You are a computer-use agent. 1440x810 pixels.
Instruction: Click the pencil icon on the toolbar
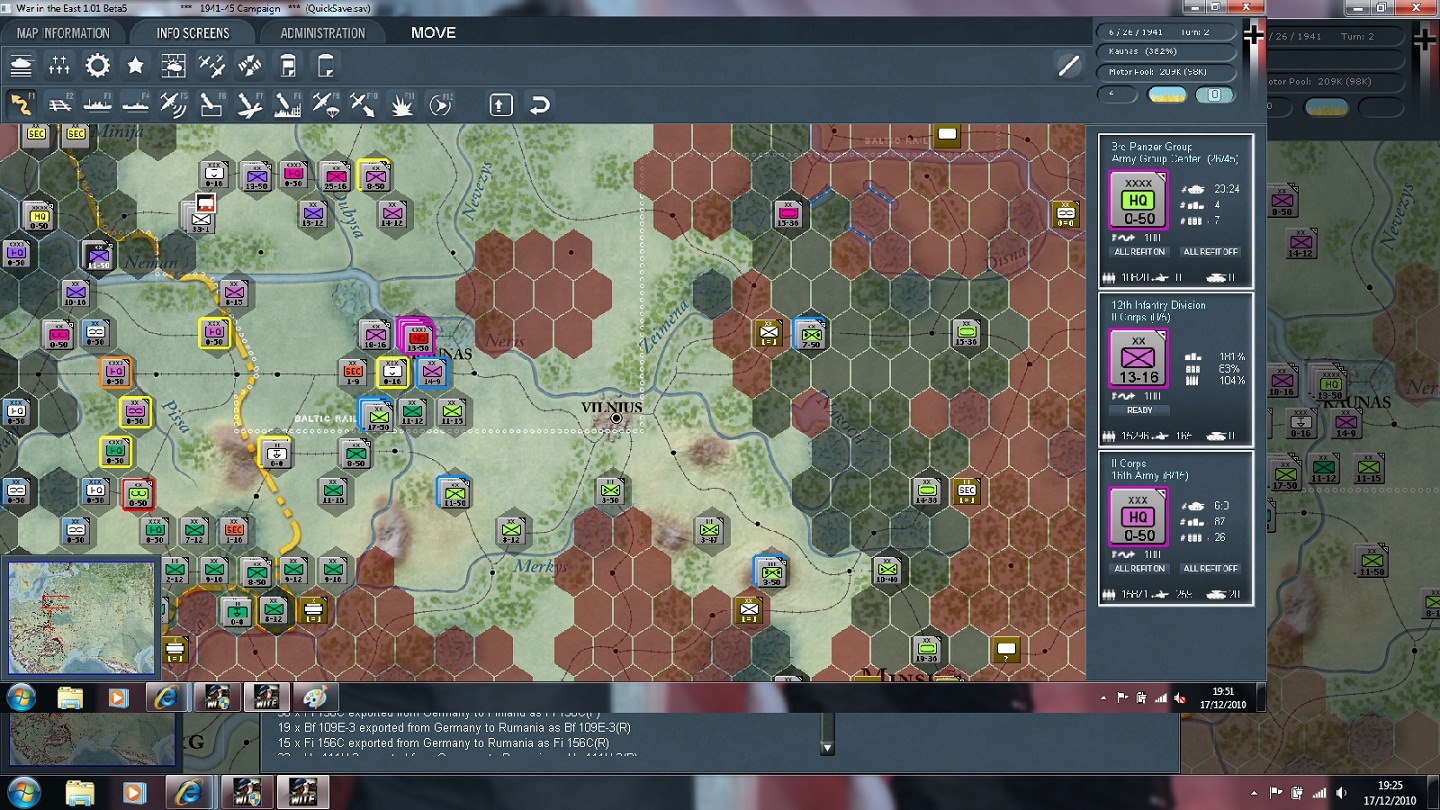1069,66
